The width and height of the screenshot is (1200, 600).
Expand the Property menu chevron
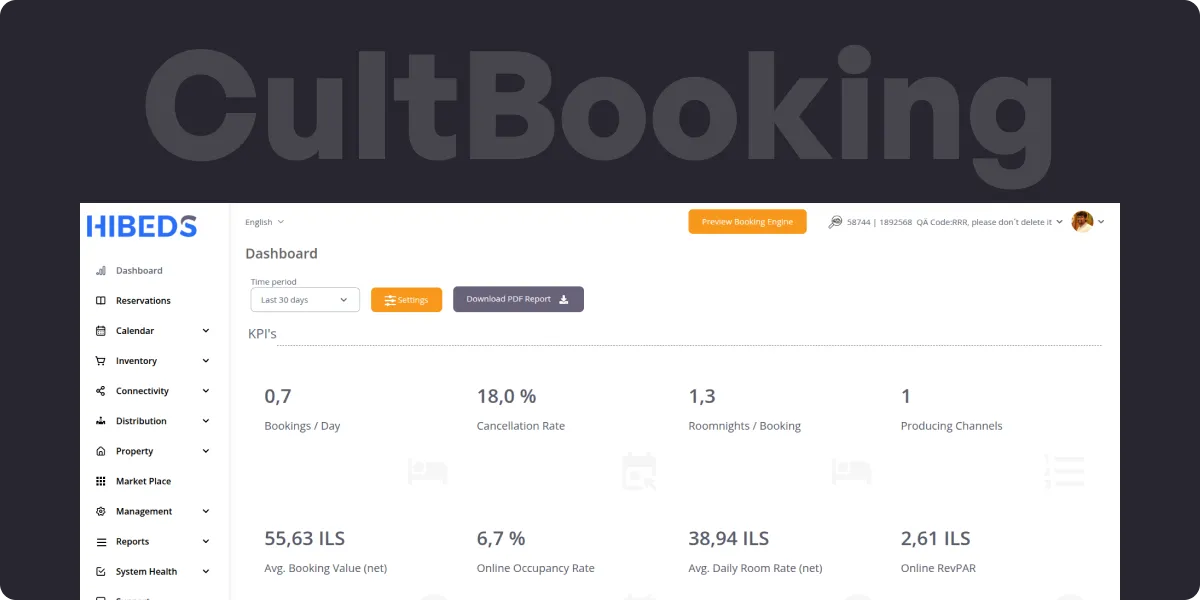click(206, 451)
